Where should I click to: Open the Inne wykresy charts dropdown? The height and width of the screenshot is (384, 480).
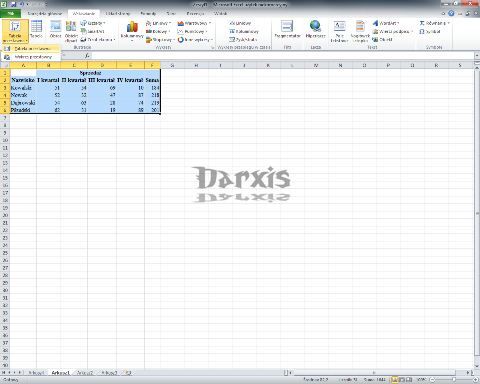pos(195,39)
